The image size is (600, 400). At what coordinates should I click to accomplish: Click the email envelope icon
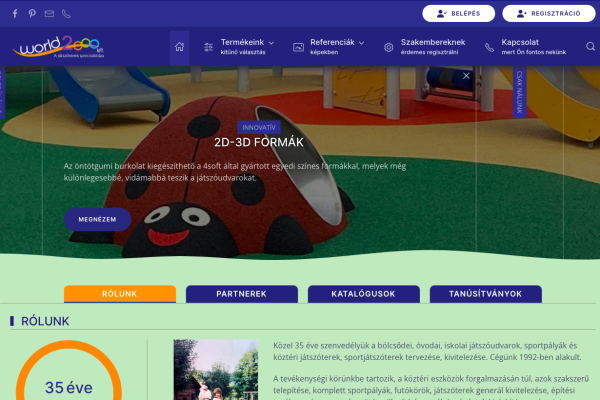coord(49,14)
